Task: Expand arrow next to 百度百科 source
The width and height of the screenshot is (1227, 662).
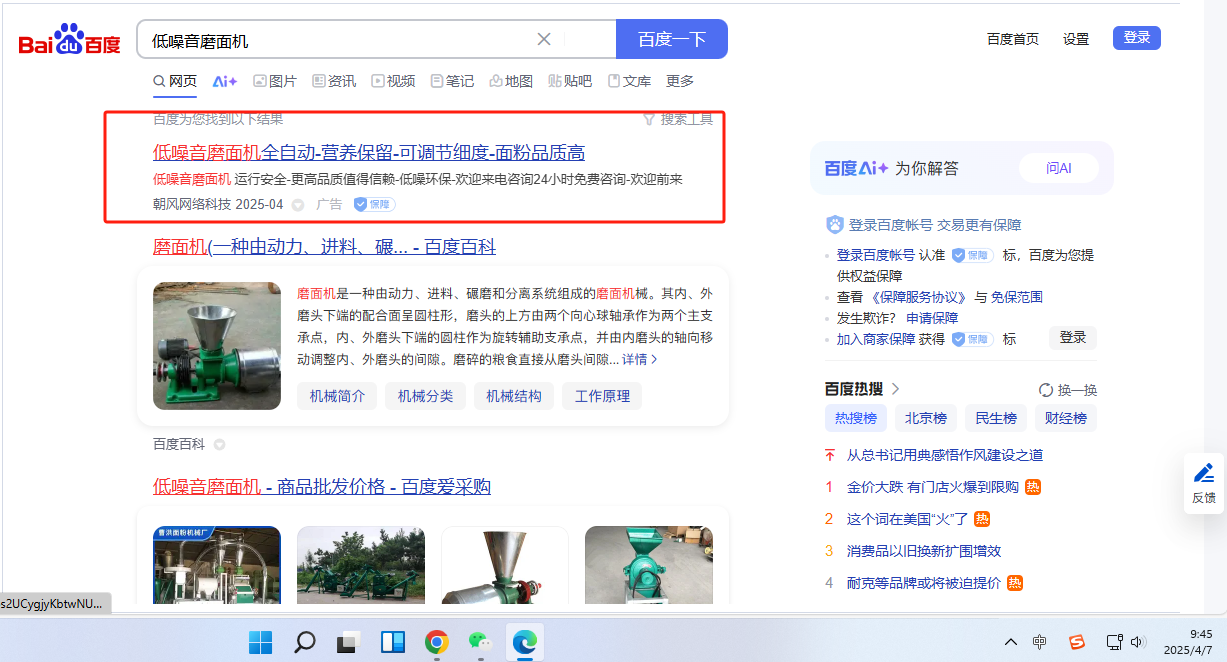Action: click(x=219, y=444)
